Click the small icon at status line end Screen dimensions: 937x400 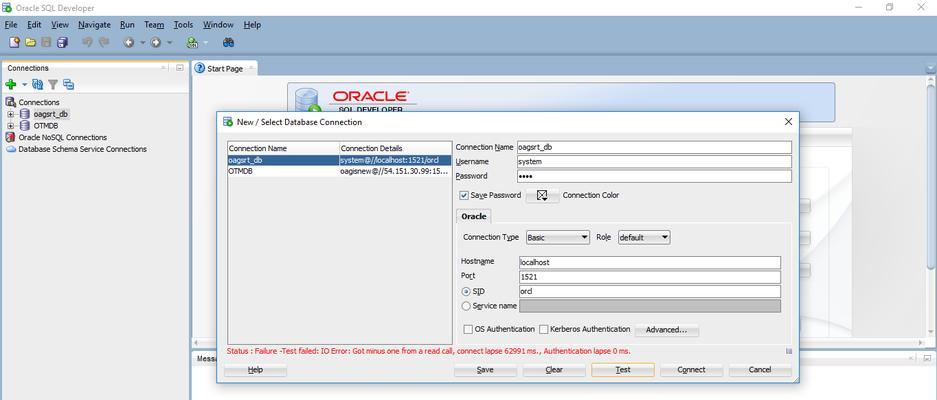pyautogui.click(x=789, y=351)
